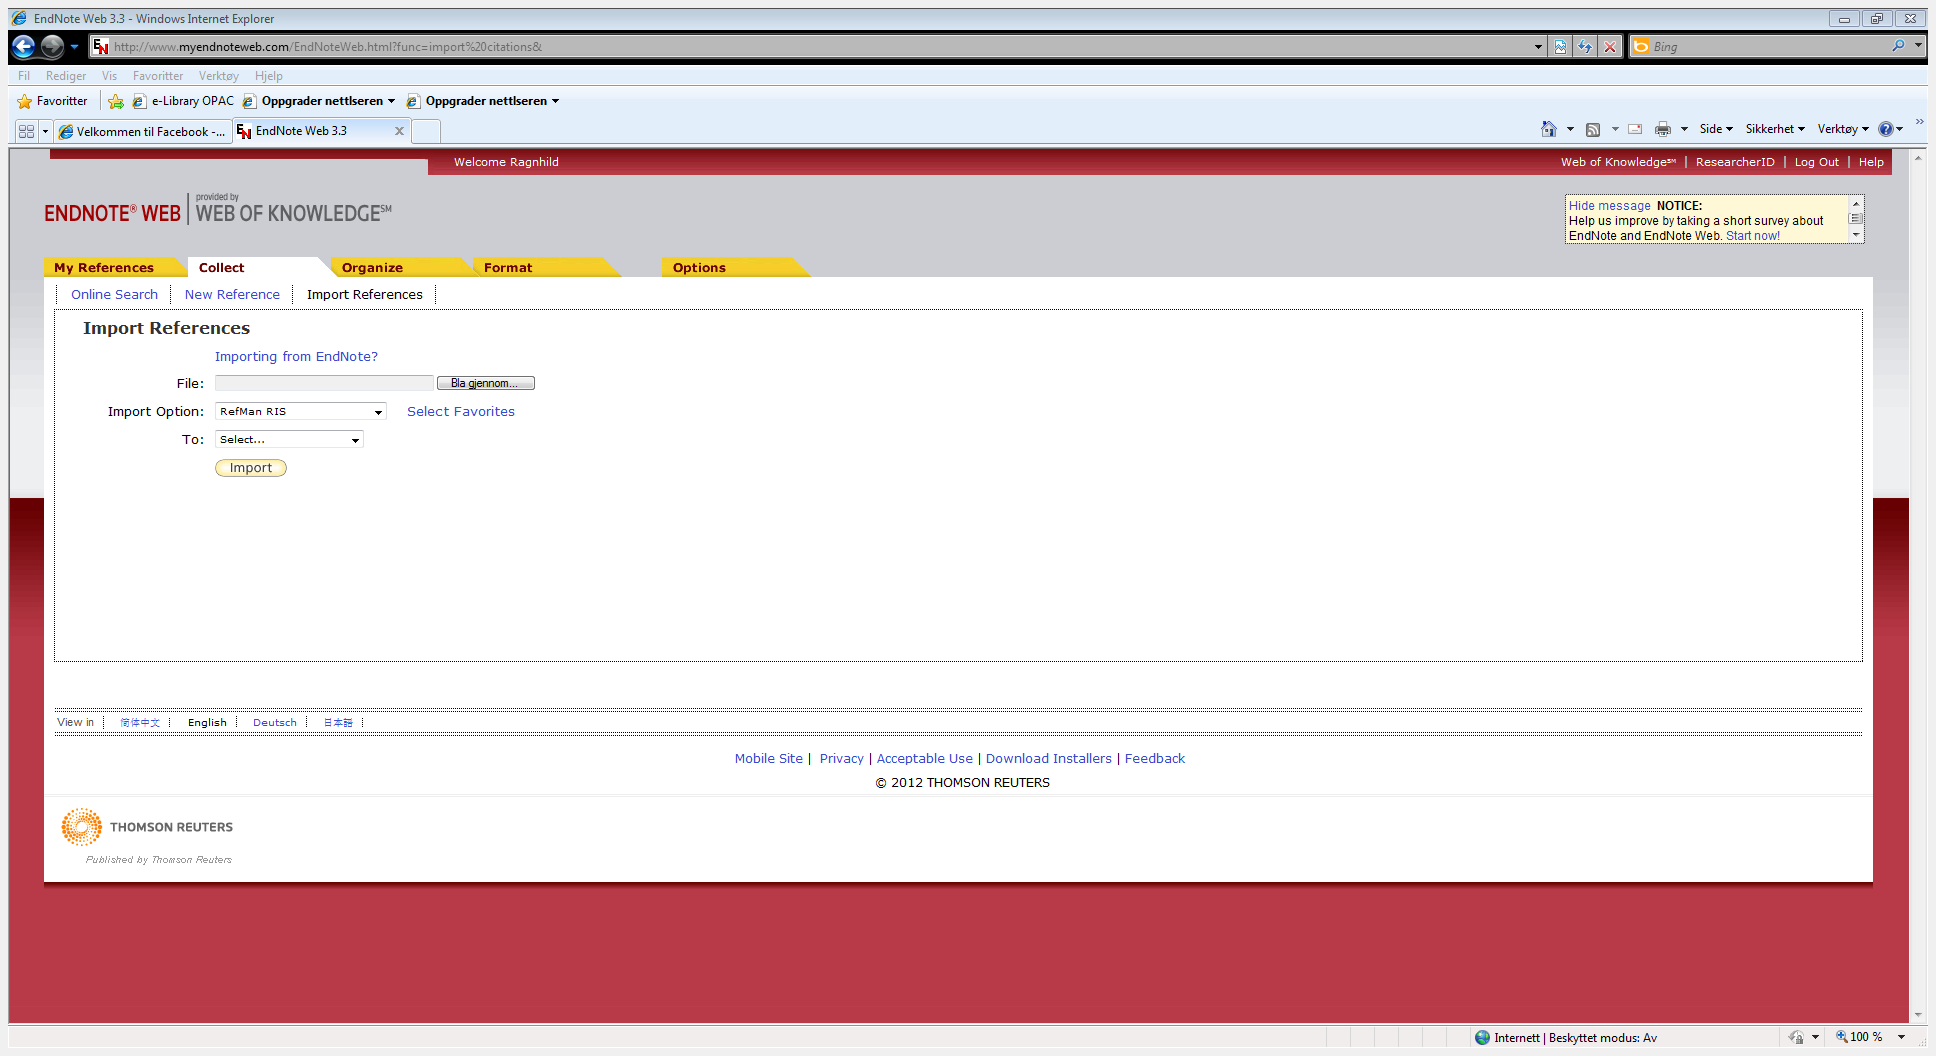Click the Download Installers footer link
The image size is (1936, 1056).
1048,759
